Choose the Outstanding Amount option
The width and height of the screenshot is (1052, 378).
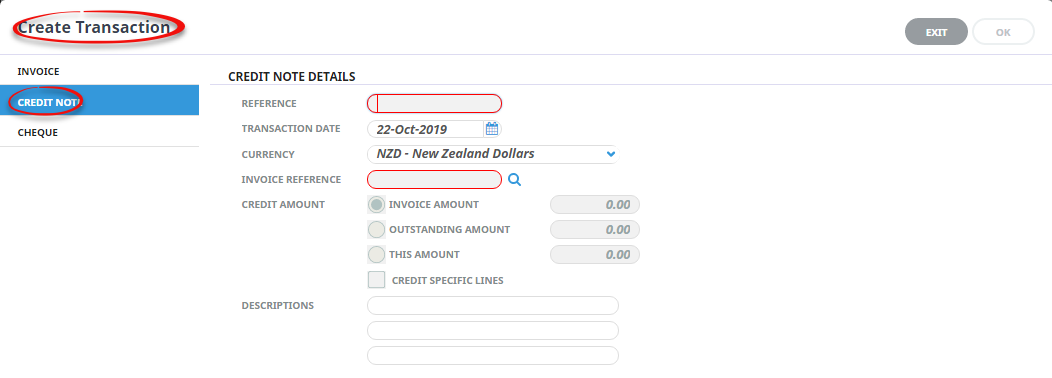pyautogui.click(x=377, y=230)
